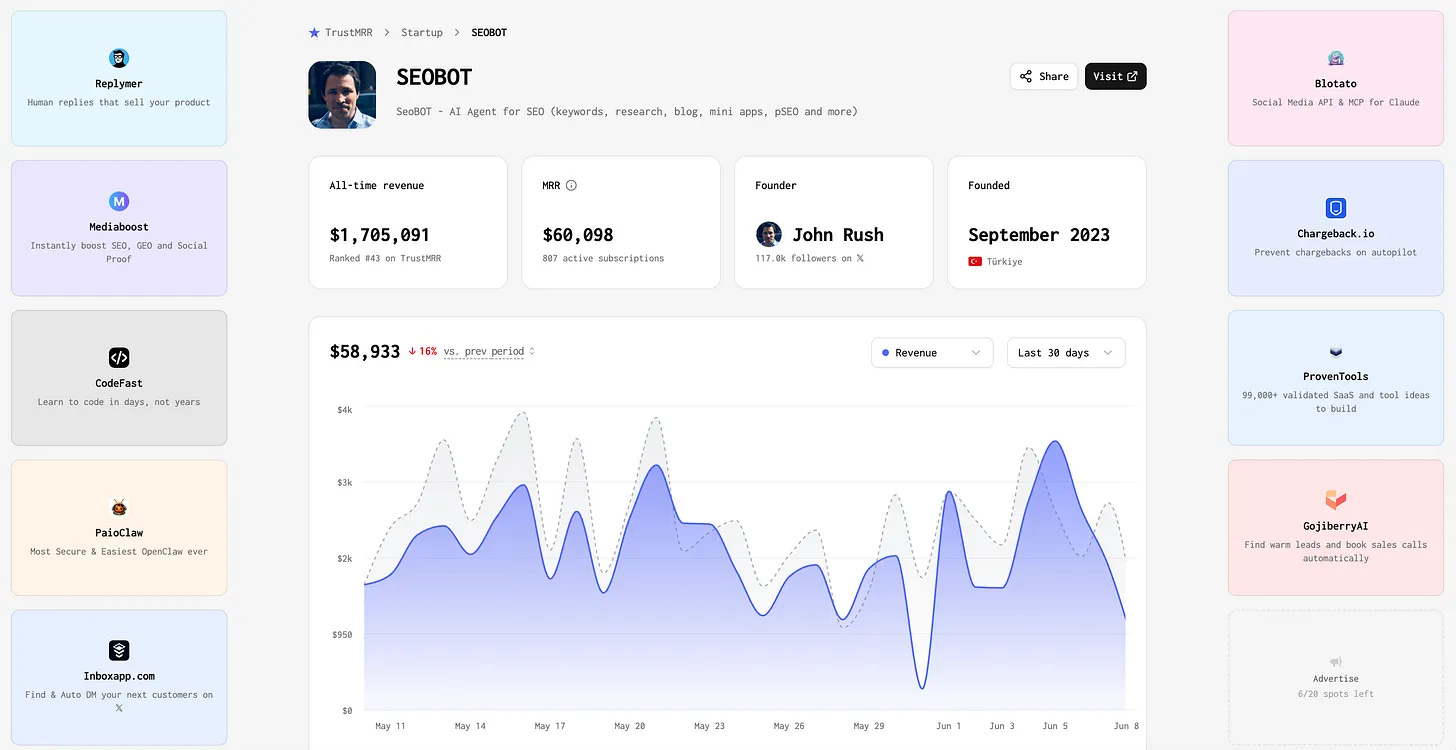This screenshot has height=750, width=1456.
Task: Click the $950 y-axis label
Action: point(342,634)
